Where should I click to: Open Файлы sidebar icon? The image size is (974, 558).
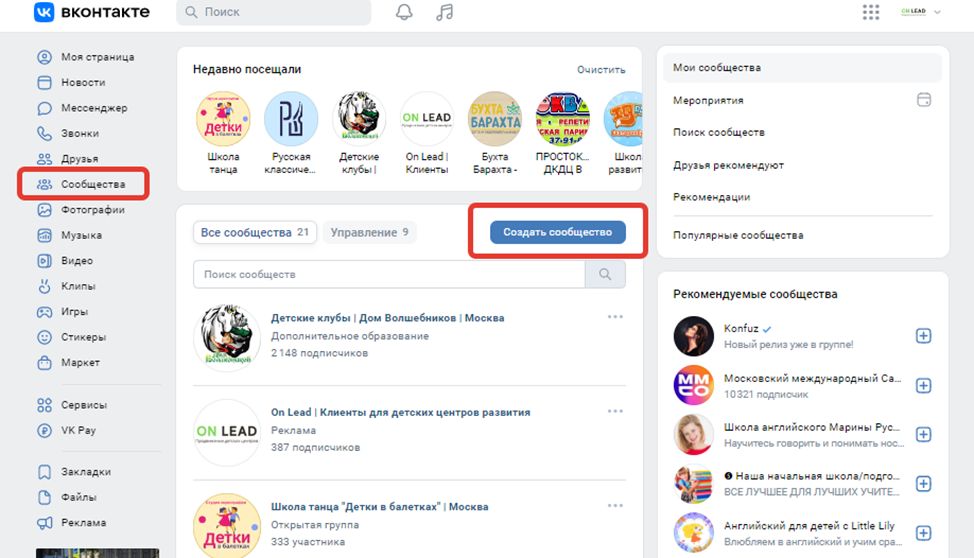click(x=44, y=497)
